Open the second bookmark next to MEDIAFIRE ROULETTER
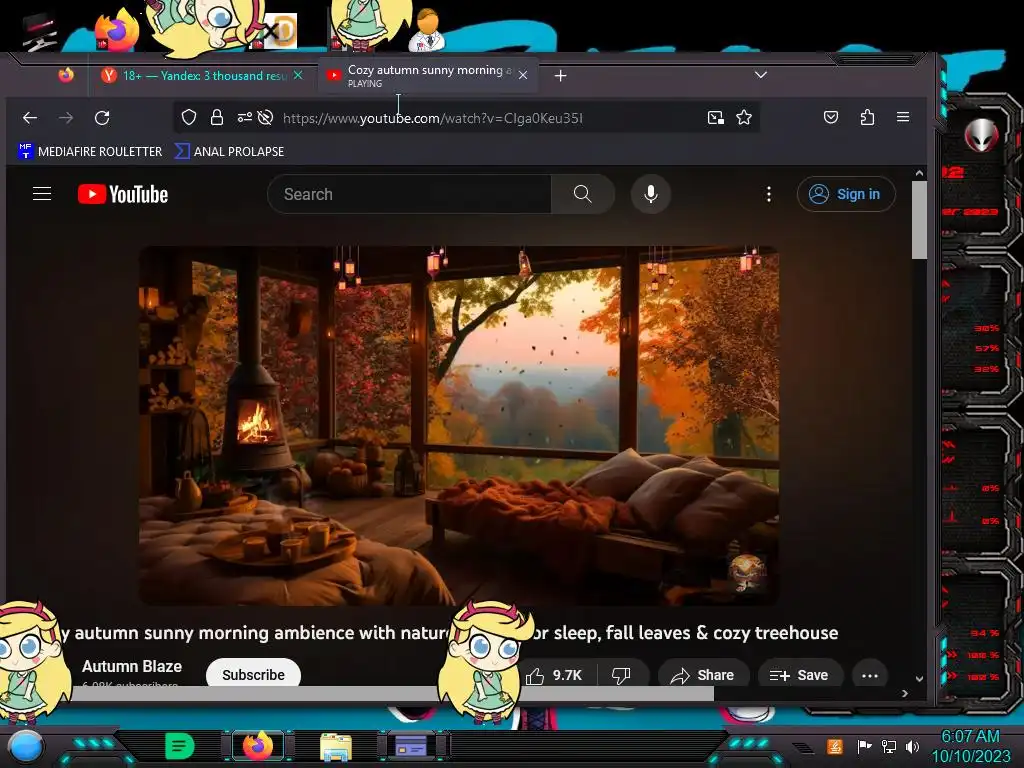Viewport: 1024px width, 768px height. (229, 152)
